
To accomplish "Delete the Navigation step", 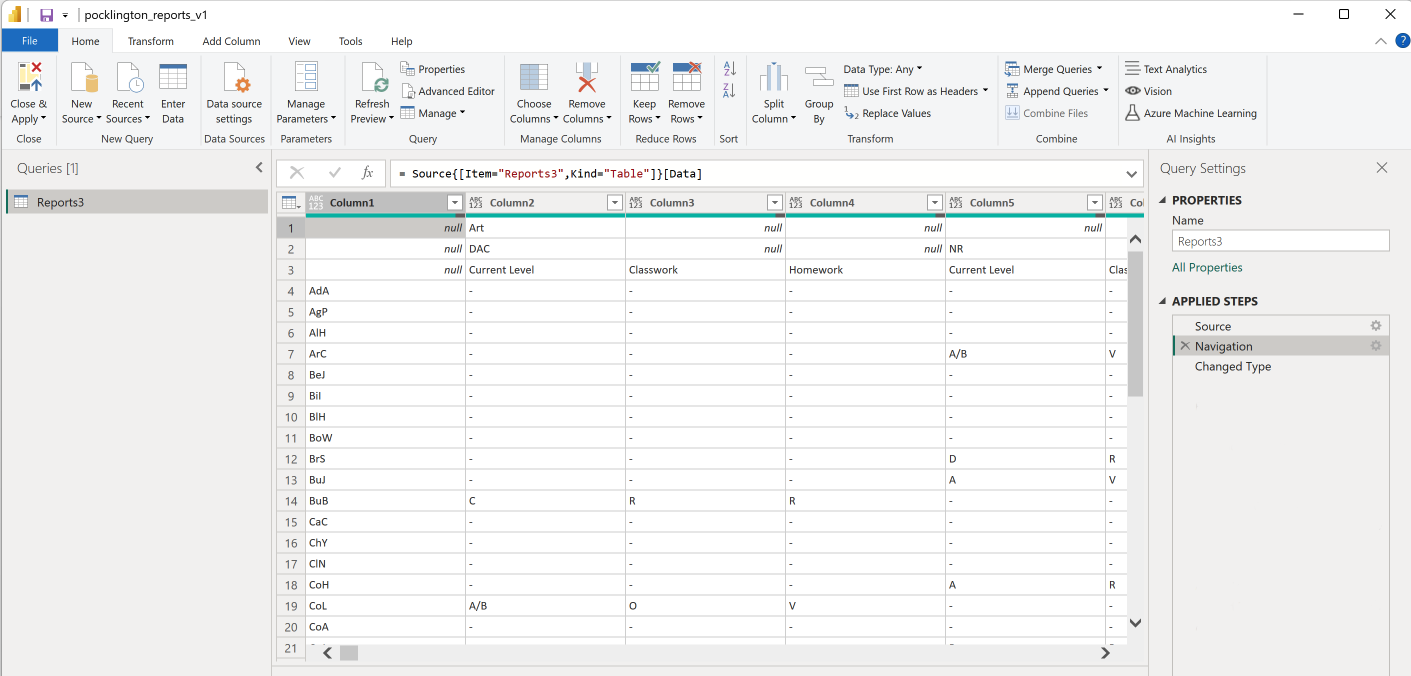I will pos(1185,346).
